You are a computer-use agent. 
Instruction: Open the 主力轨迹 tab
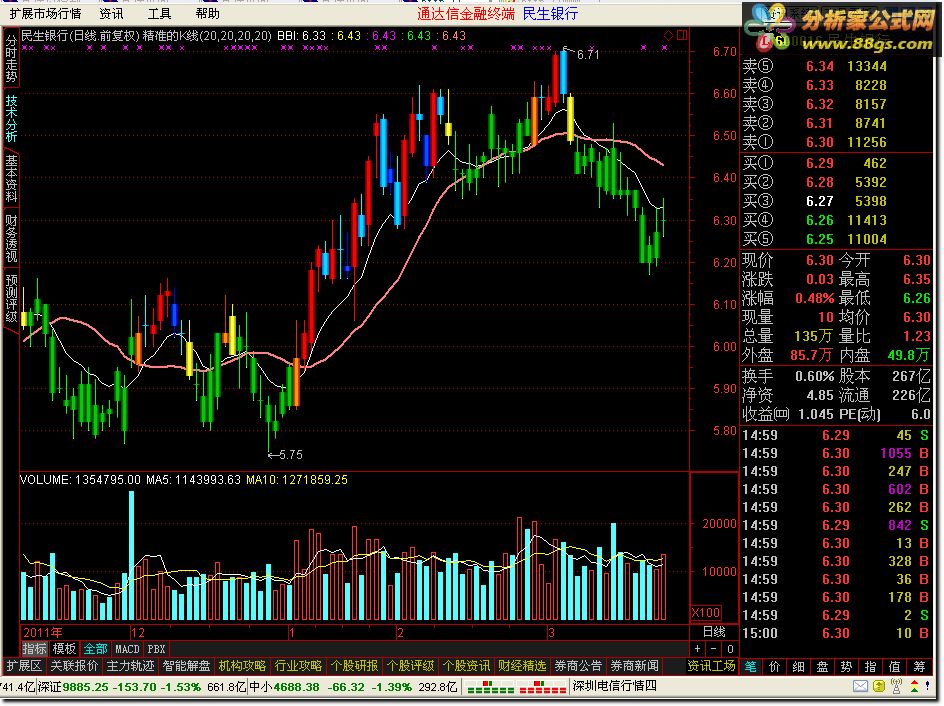(x=130, y=666)
